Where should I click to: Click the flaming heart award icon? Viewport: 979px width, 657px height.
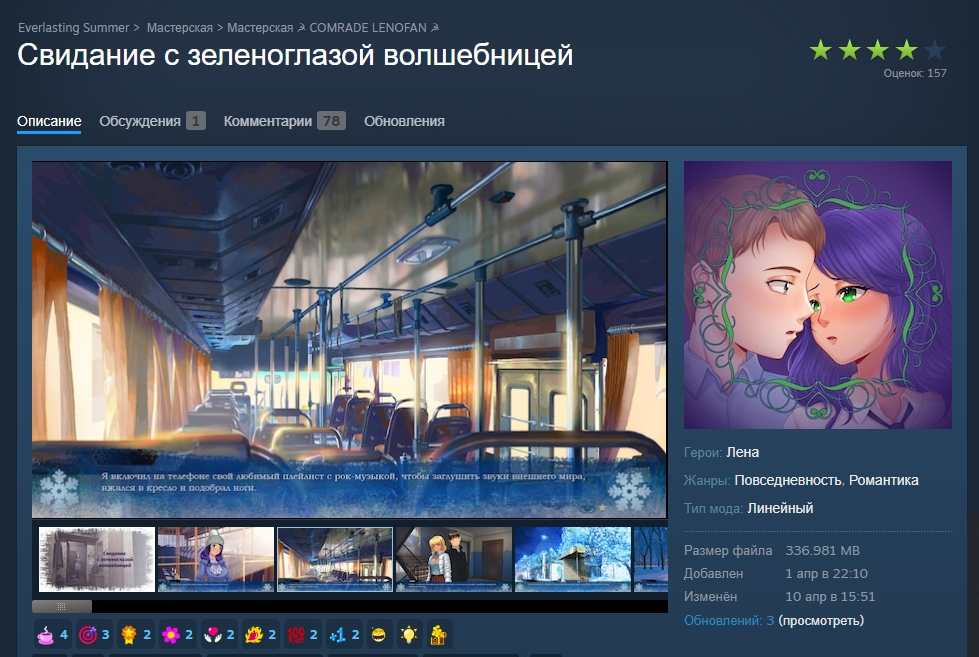pos(254,635)
